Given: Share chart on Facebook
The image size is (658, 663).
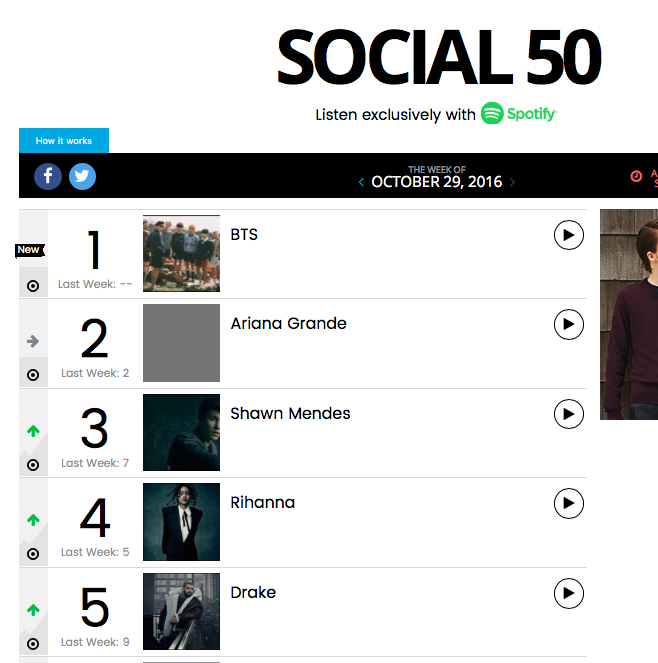Looking at the screenshot, I should point(48,177).
